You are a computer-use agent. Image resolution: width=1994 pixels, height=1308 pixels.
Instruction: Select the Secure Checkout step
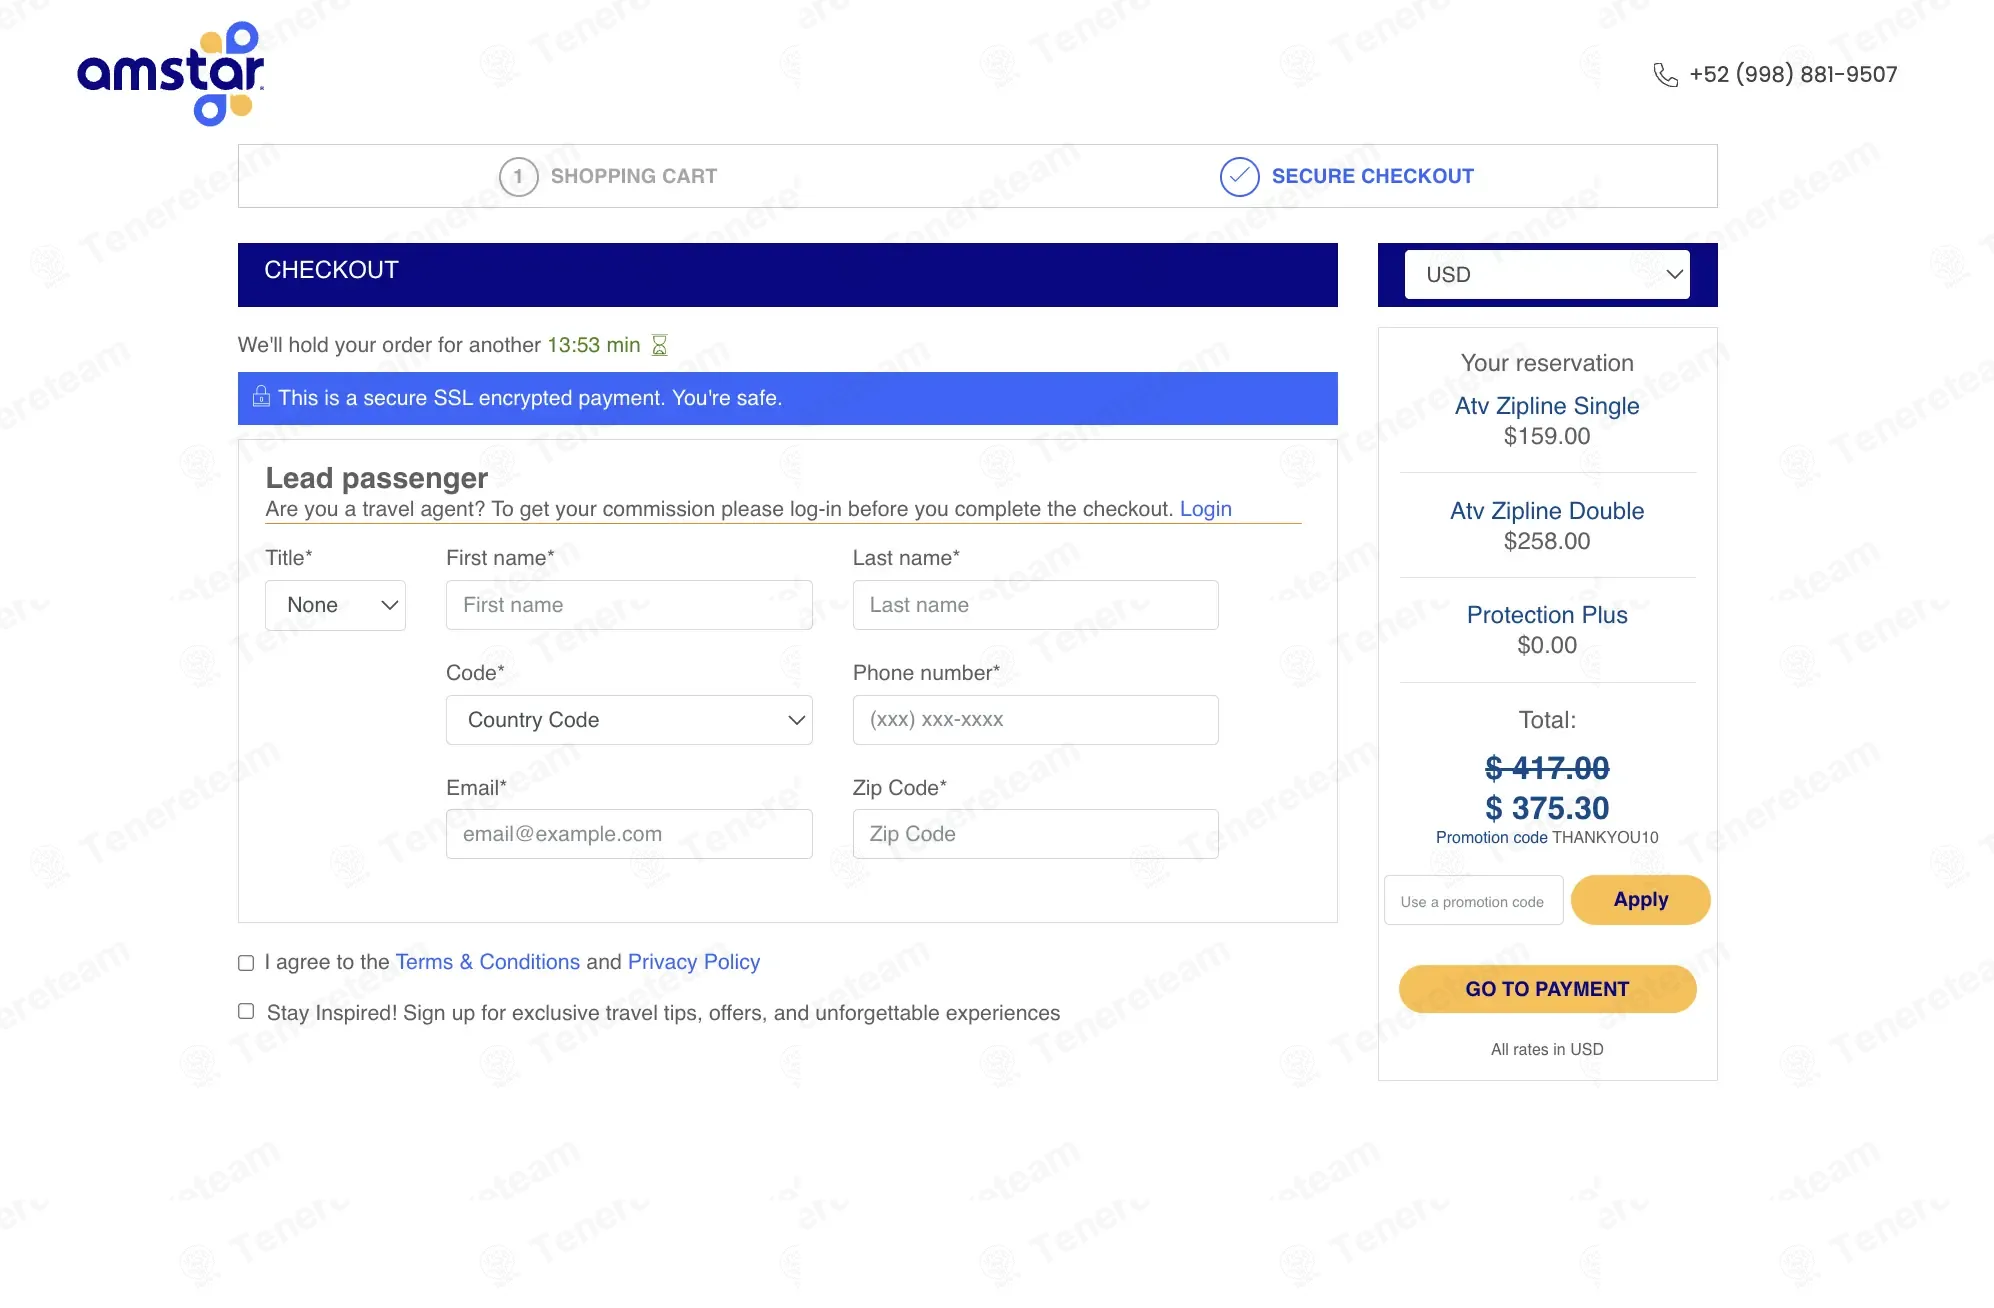click(1347, 177)
